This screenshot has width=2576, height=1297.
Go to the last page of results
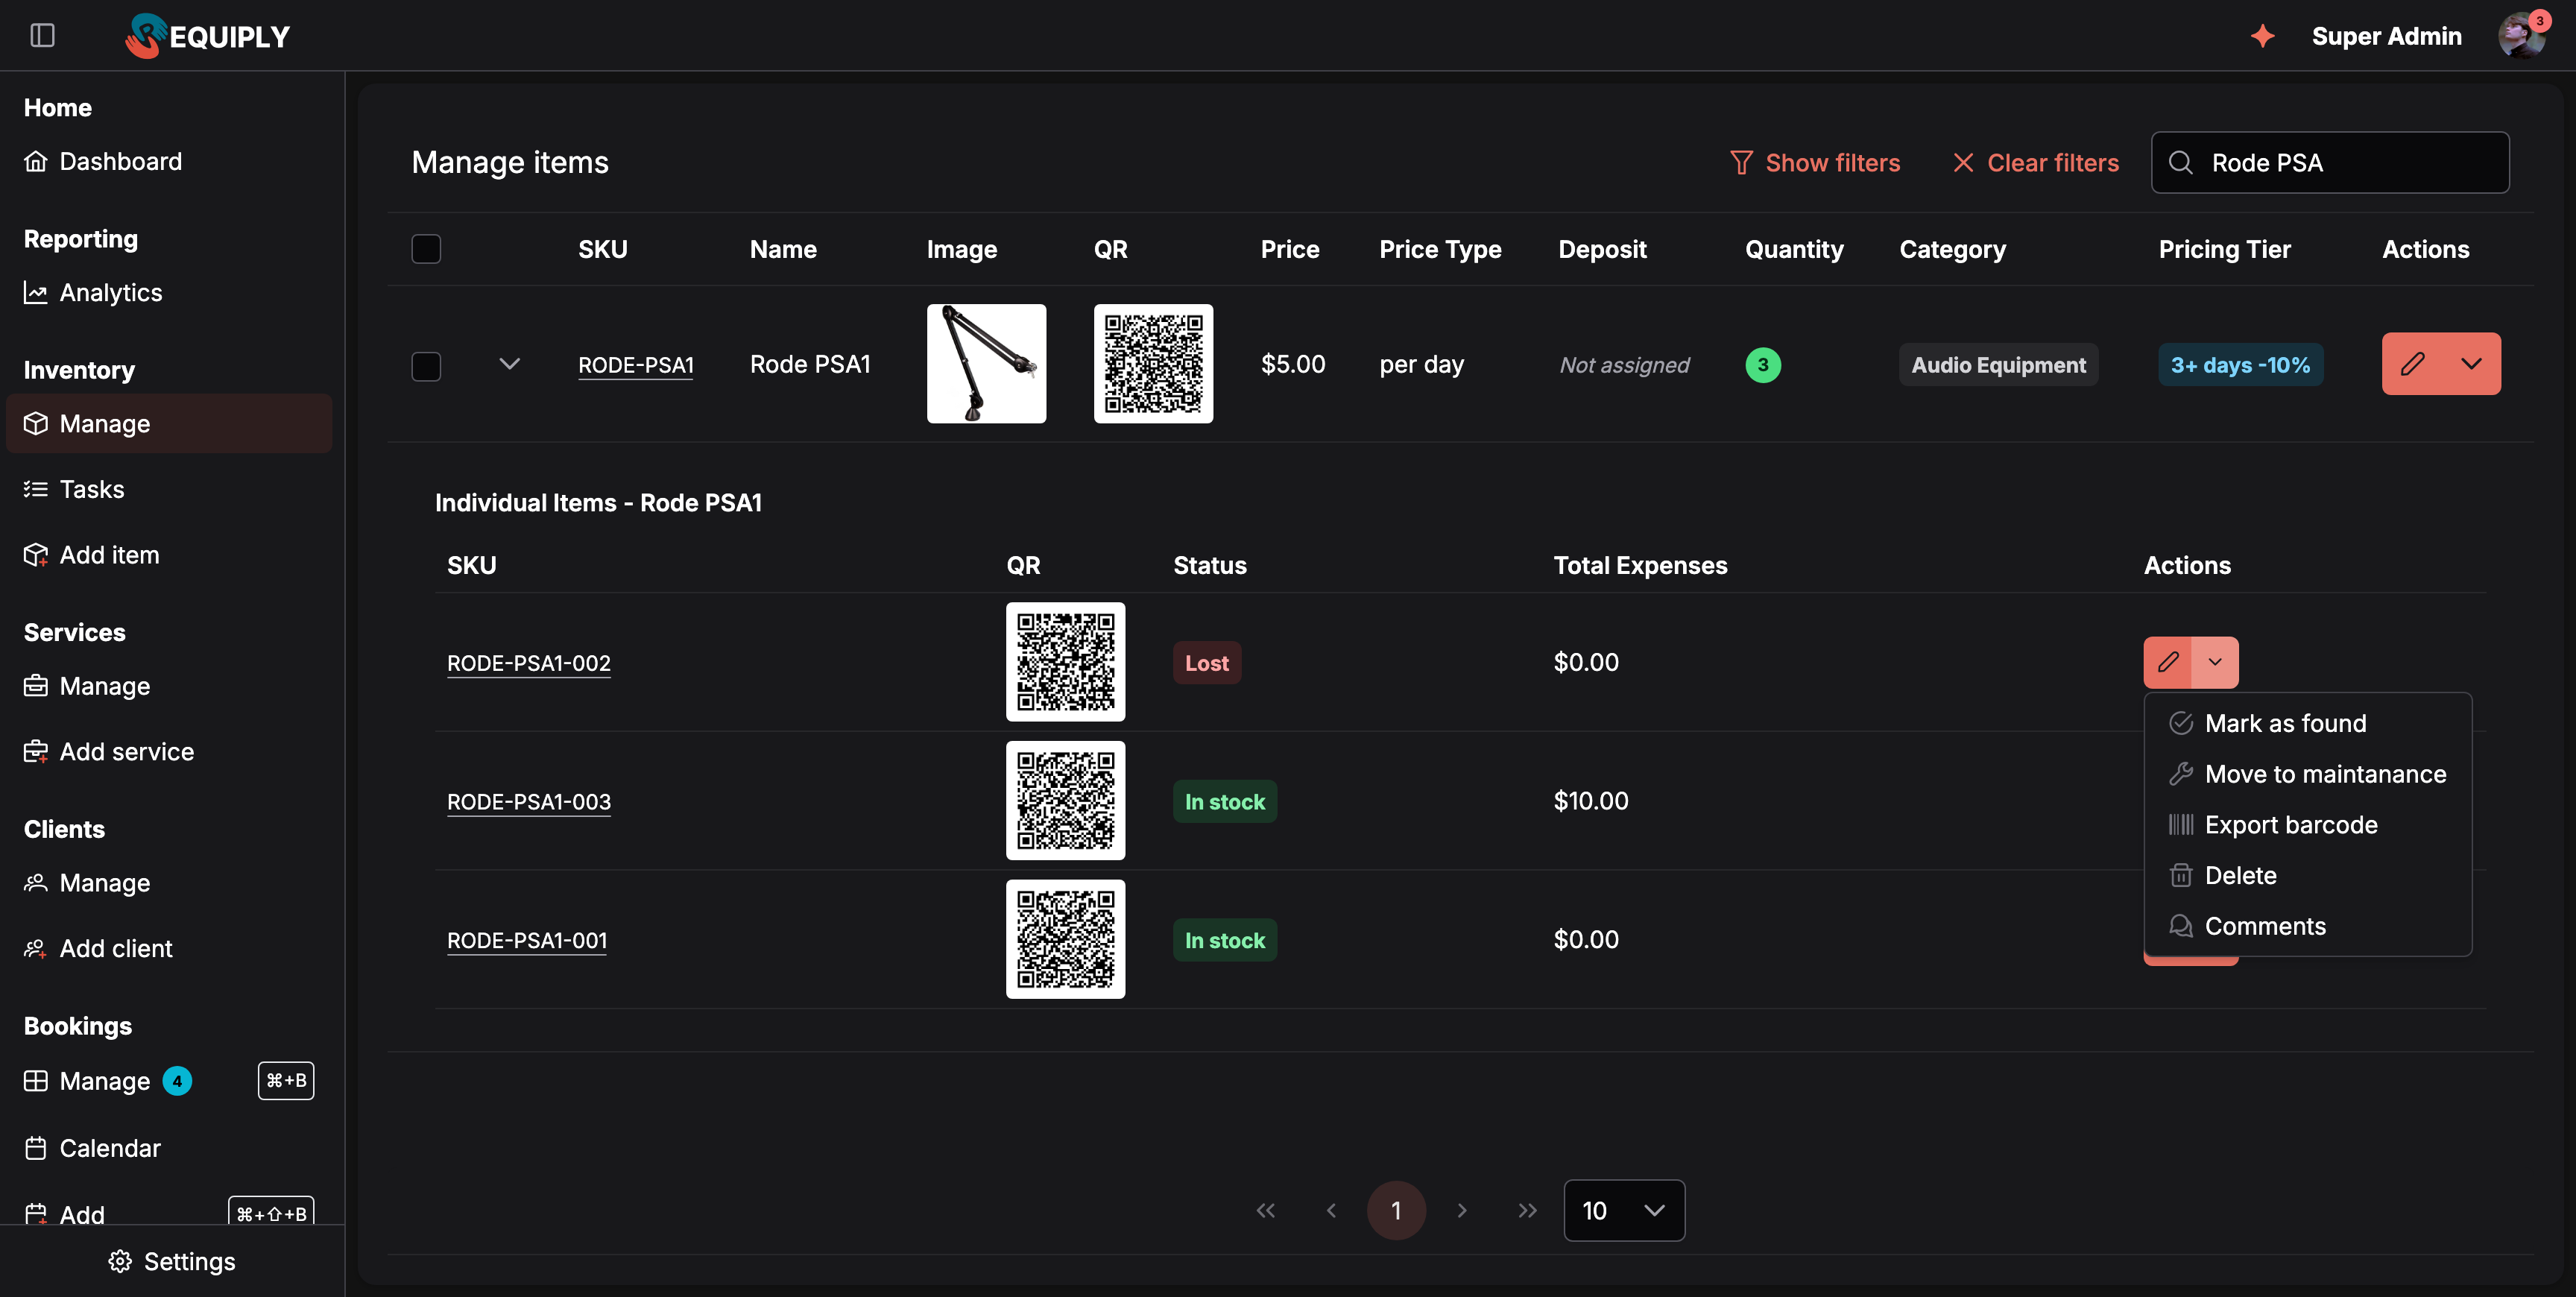pyautogui.click(x=1527, y=1211)
